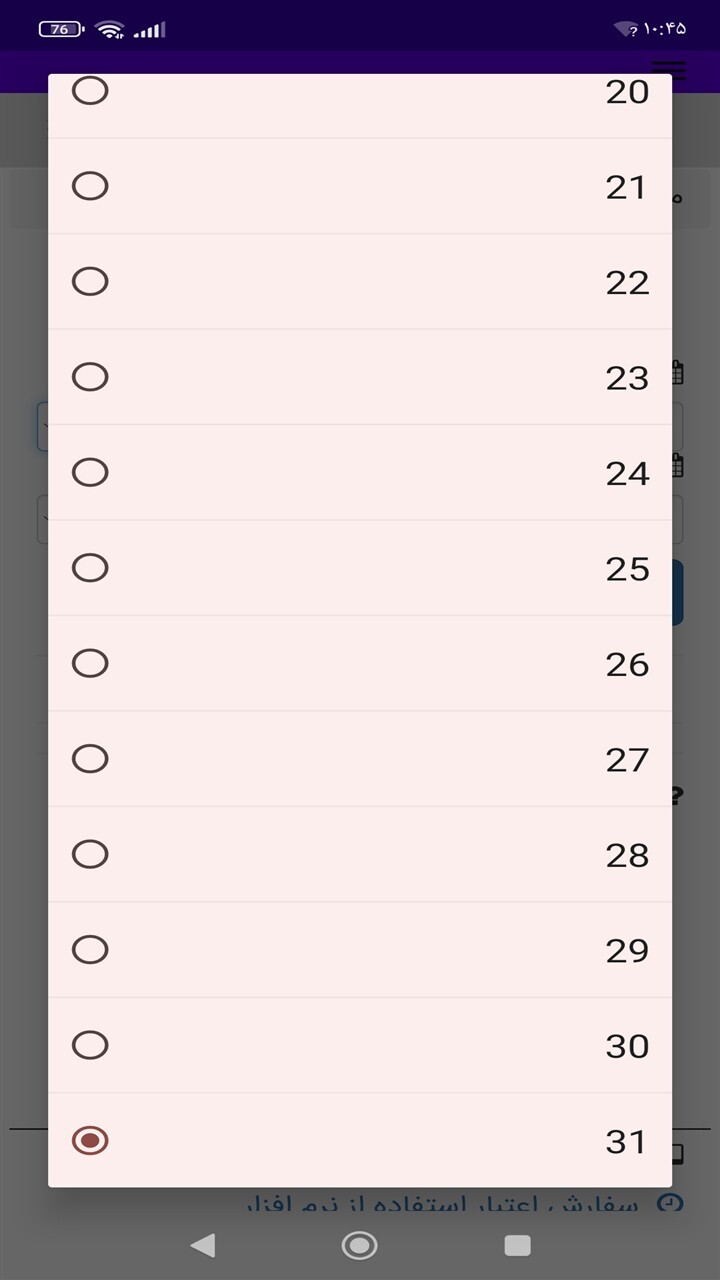Image resolution: width=720 pixels, height=1280 pixels.
Task: Select the radio button for 27
Action: click(90, 759)
